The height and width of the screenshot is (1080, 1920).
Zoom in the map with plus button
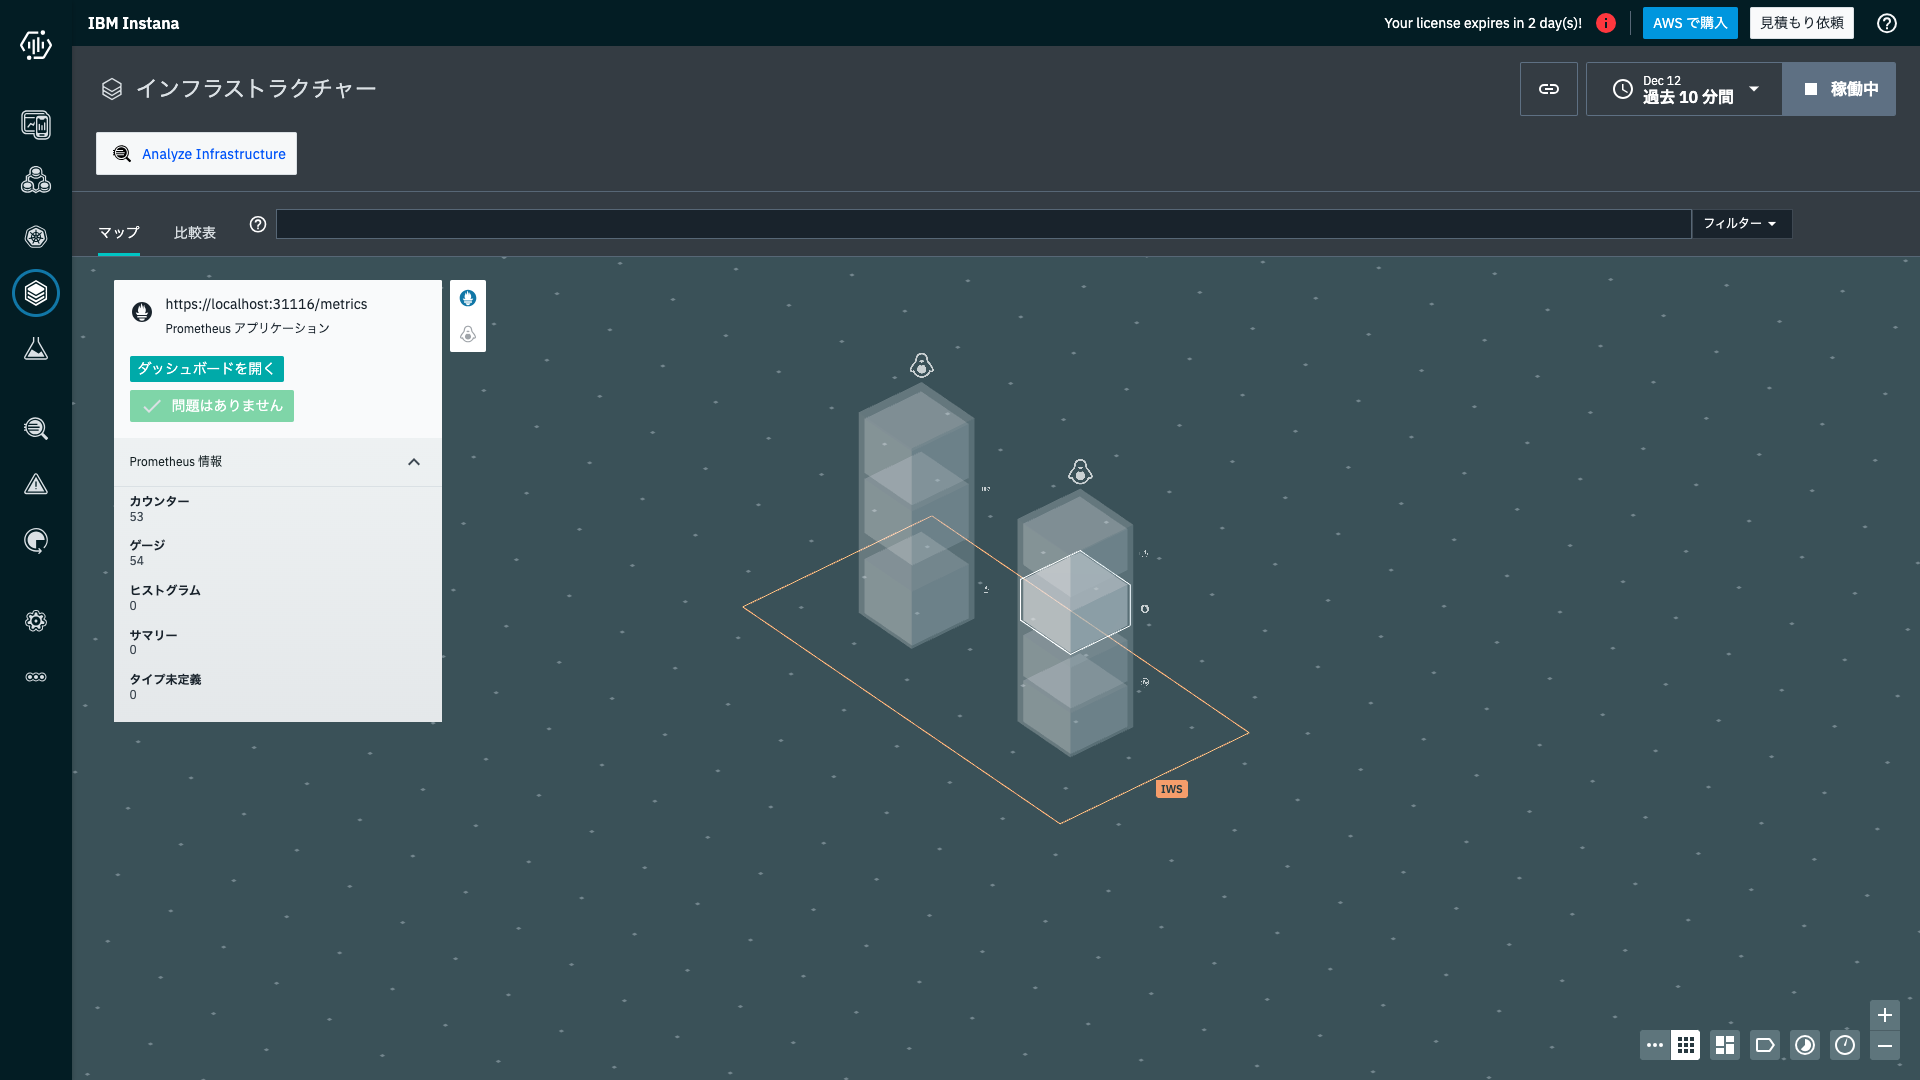[x=1884, y=1015]
